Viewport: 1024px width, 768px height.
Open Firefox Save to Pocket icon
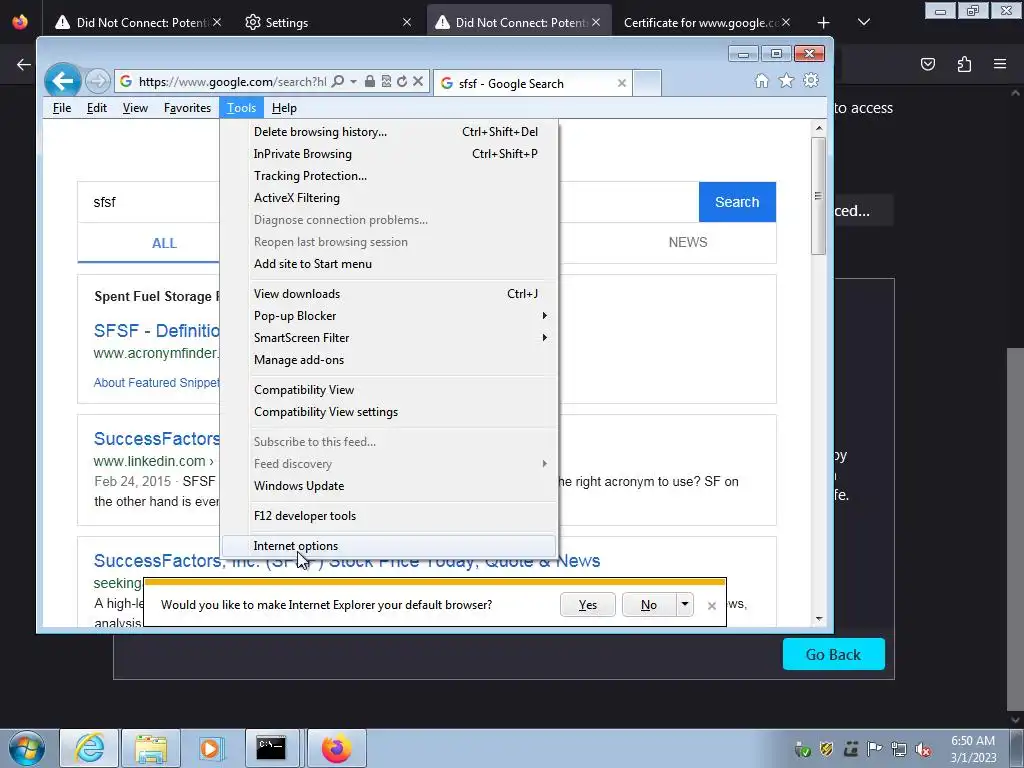click(x=928, y=64)
